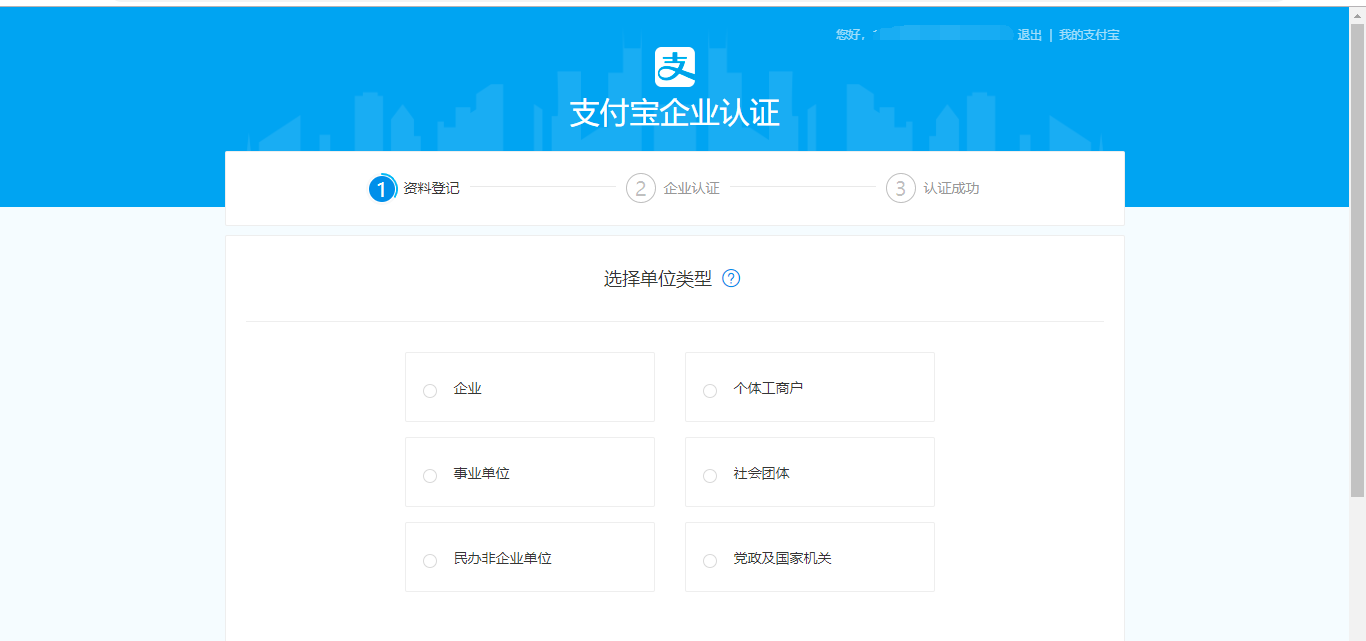Screen dimensions: 1366x641
Task: Click the 支付宝企业认证 page title
Action: pyautogui.click(x=674, y=113)
